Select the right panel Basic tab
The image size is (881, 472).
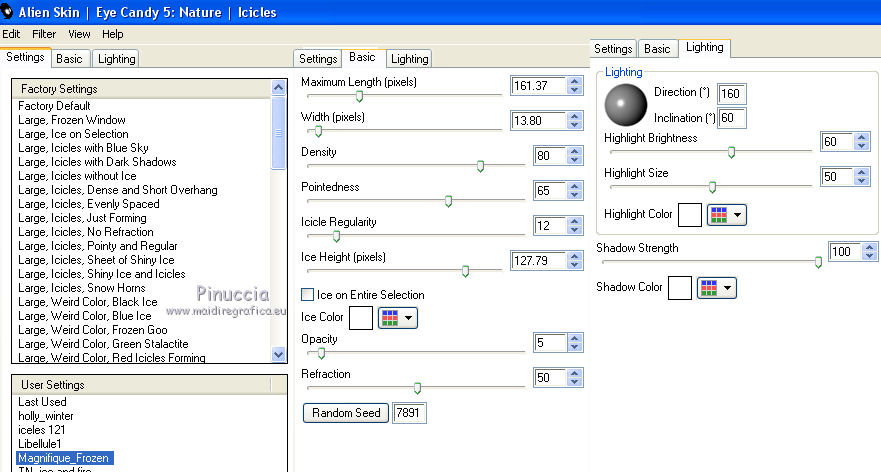click(657, 49)
